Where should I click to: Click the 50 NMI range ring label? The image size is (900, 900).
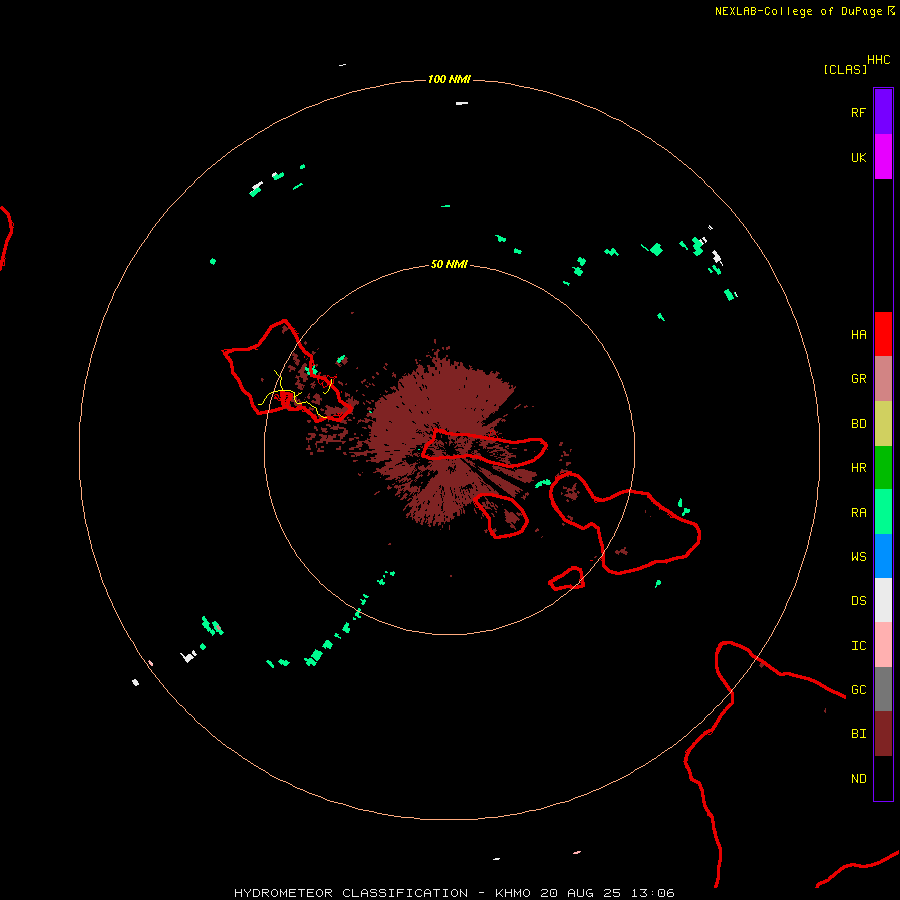[x=449, y=264]
